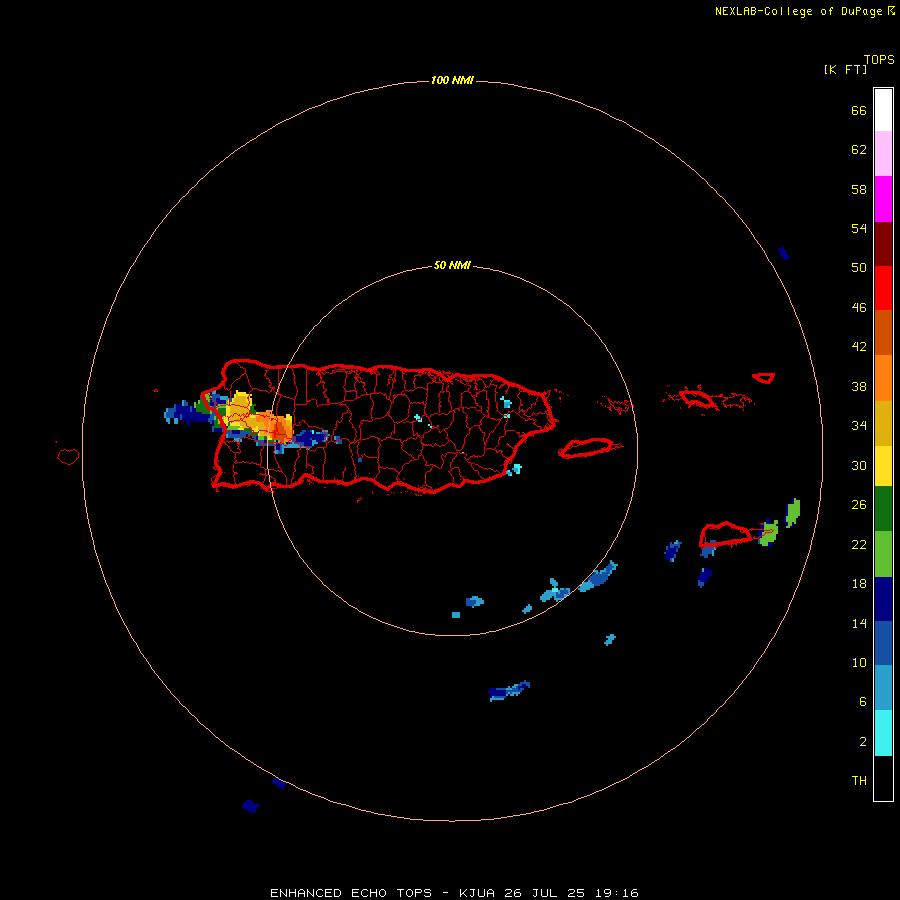Click the 'TH' threshold label

tap(859, 781)
